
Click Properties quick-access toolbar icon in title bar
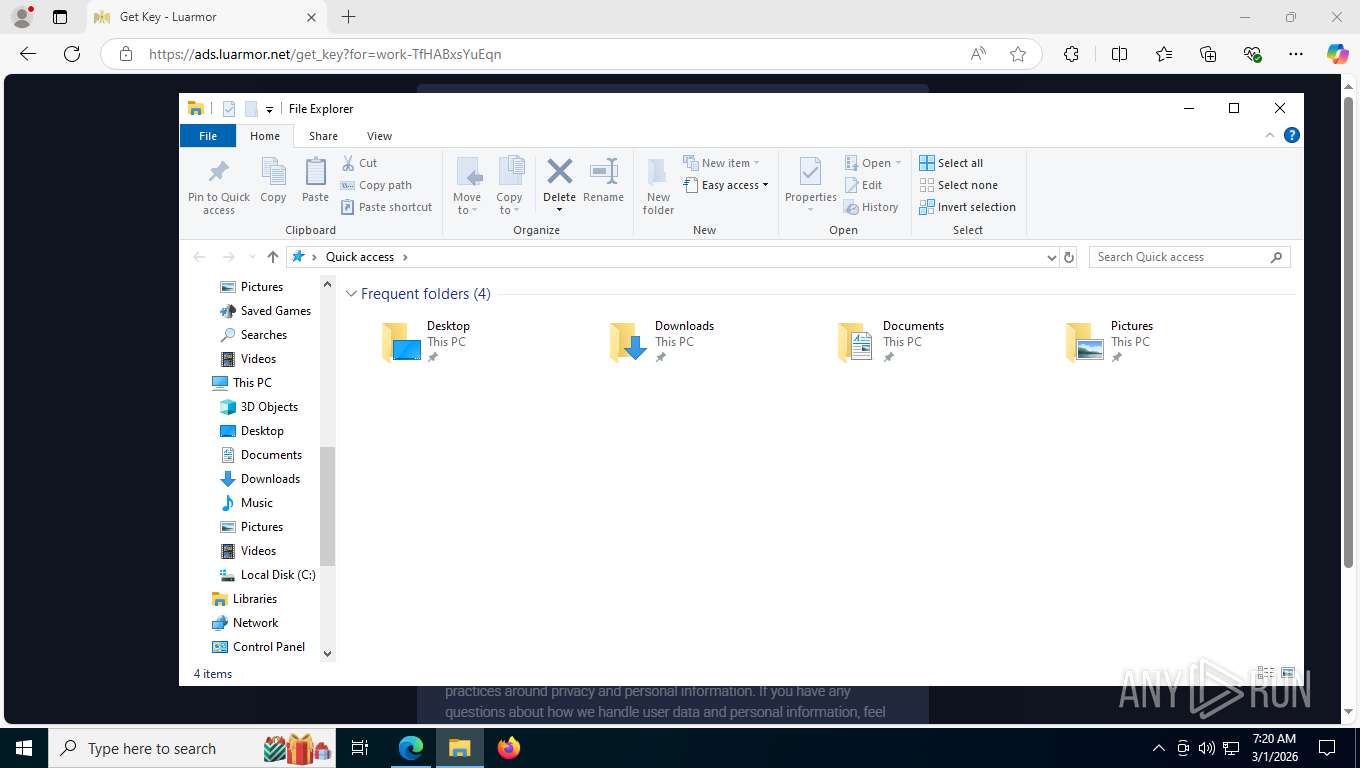pyautogui.click(x=229, y=109)
